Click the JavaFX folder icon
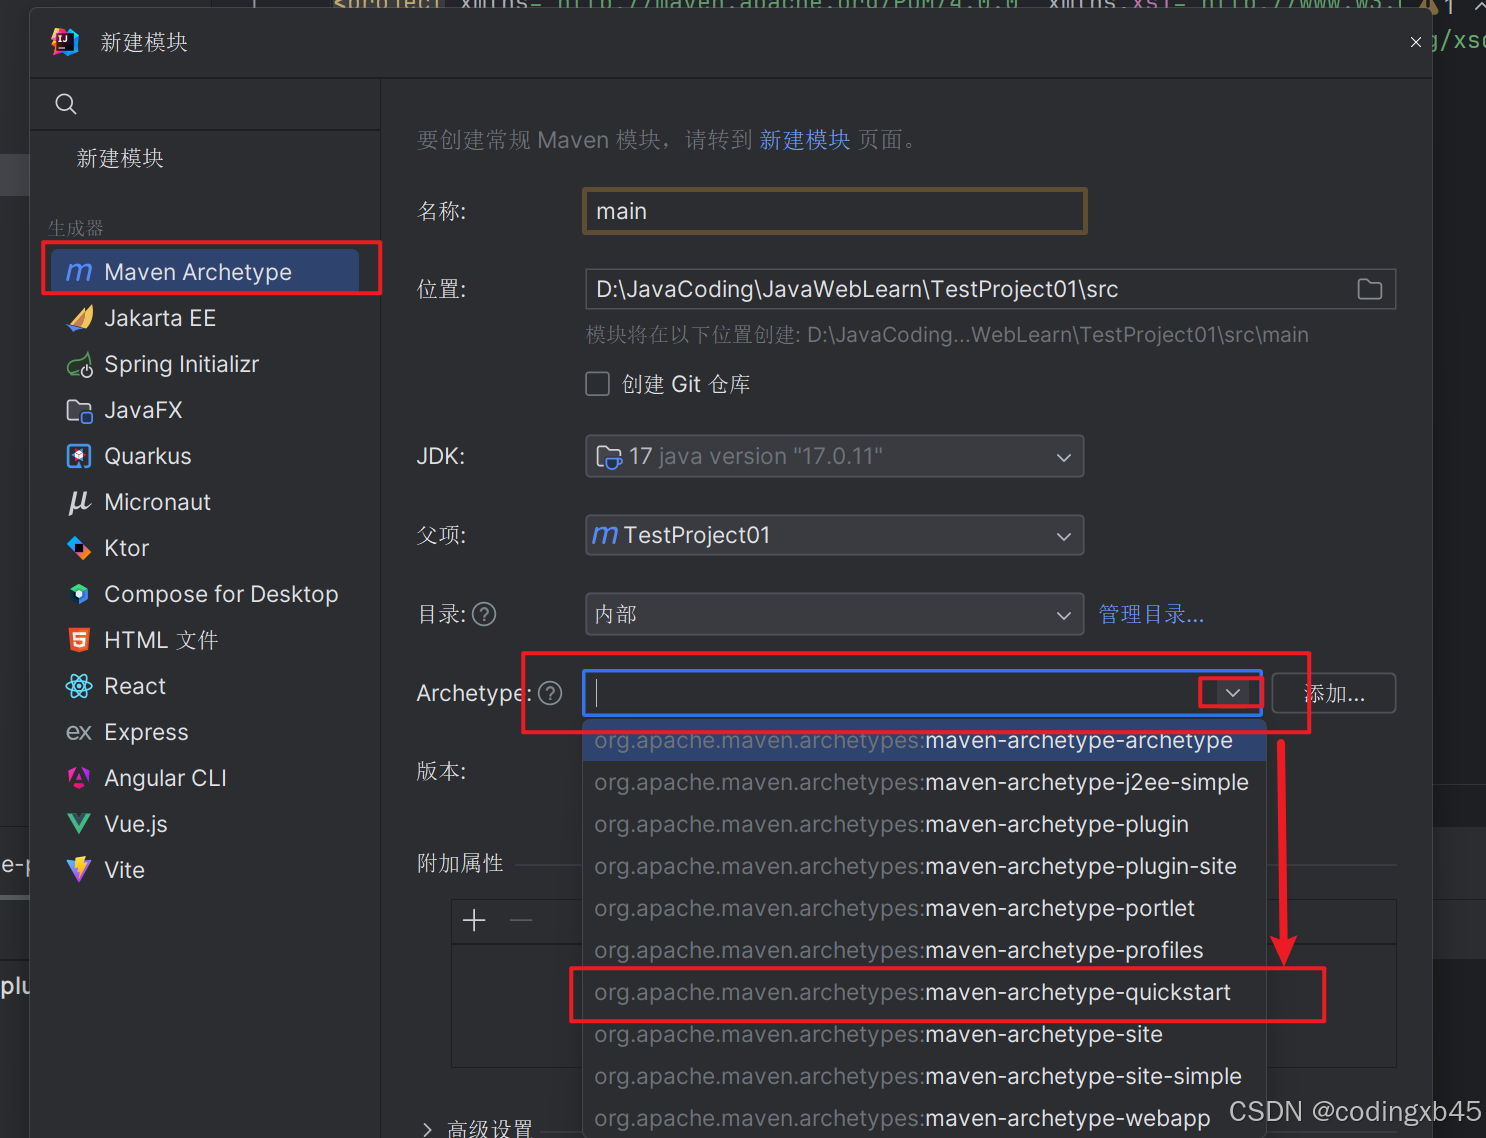This screenshot has width=1486, height=1138. pyautogui.click(x=79, y=411)
